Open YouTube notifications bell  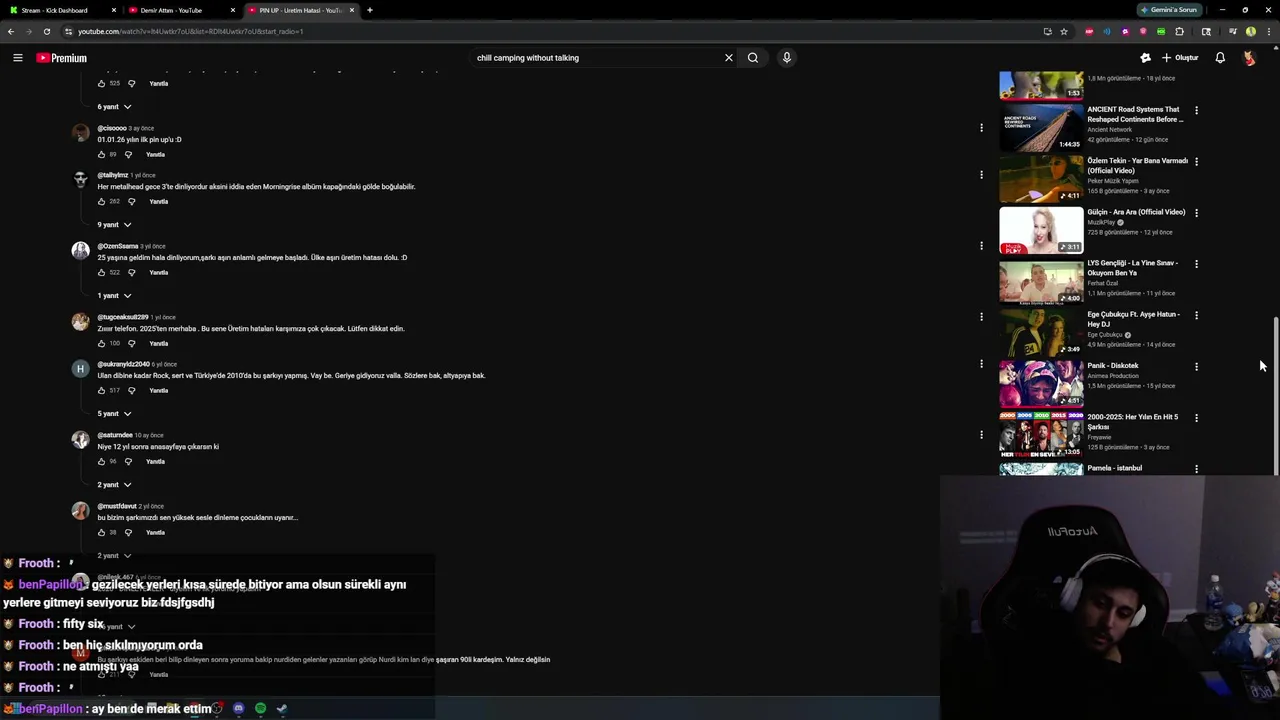(x=1220, y=58)
